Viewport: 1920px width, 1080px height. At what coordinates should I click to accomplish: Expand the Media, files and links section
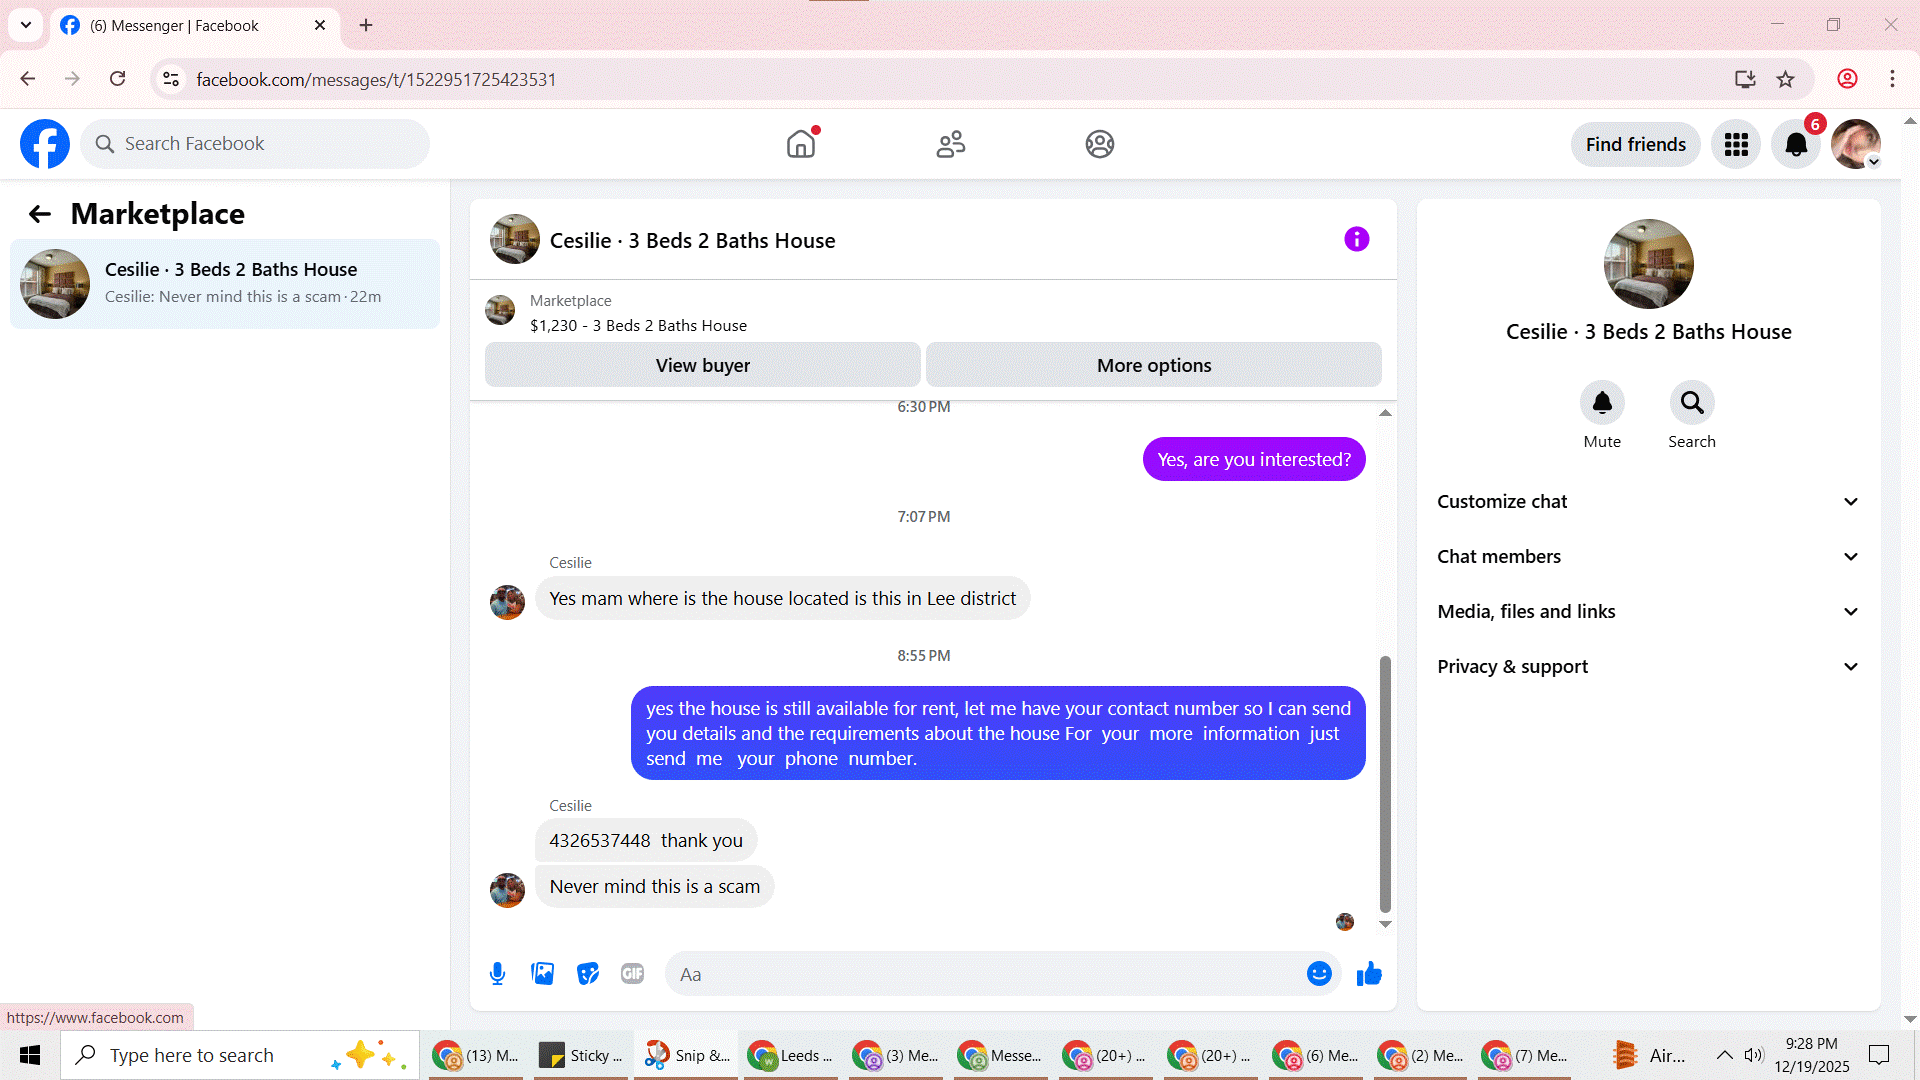1648,612
